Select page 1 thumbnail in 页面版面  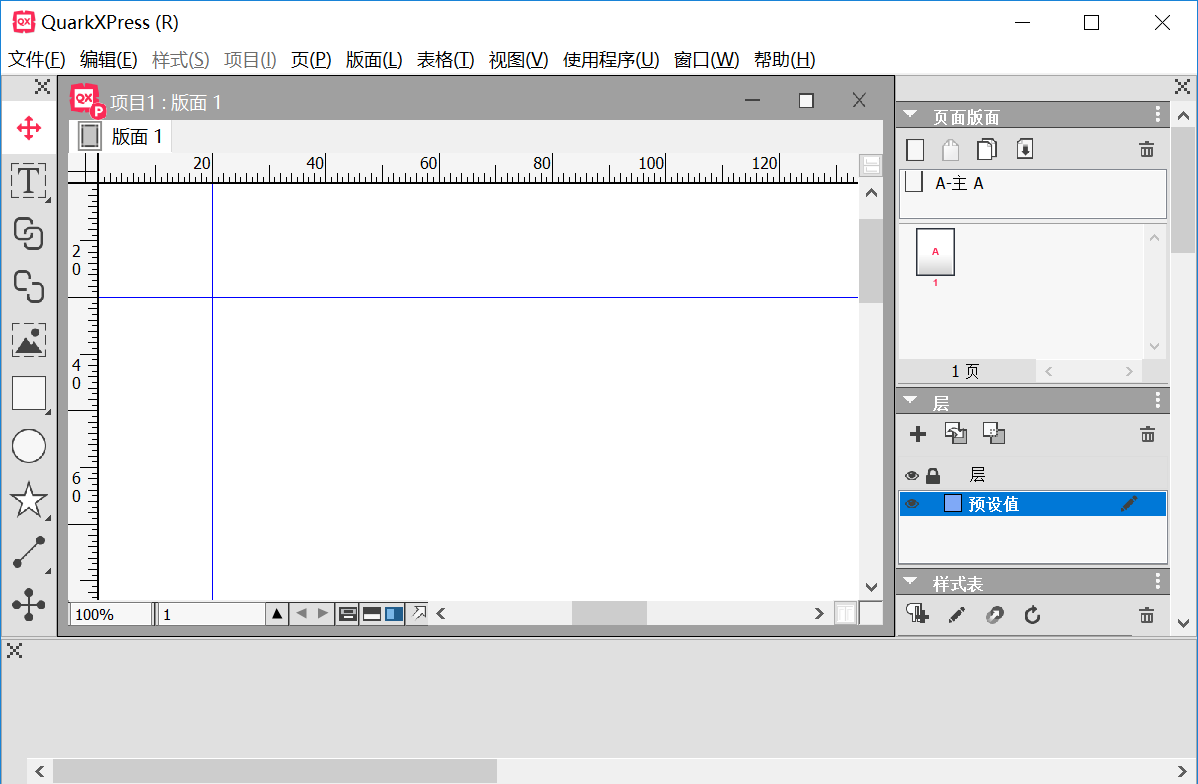click(935, 252)
